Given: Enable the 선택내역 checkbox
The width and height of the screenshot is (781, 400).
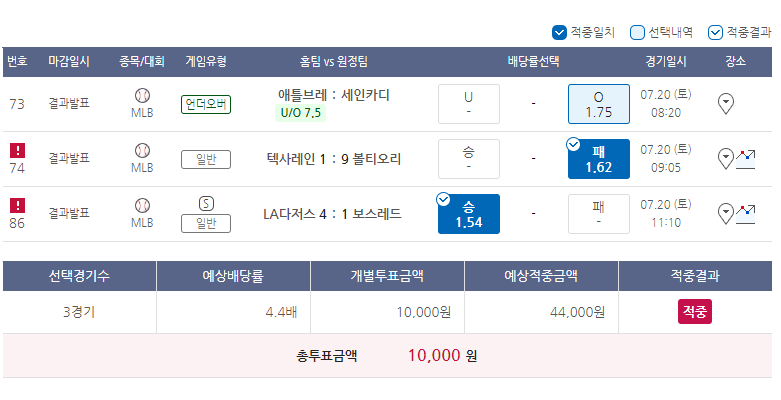Looking at the screenshot, I should [637, 32].
